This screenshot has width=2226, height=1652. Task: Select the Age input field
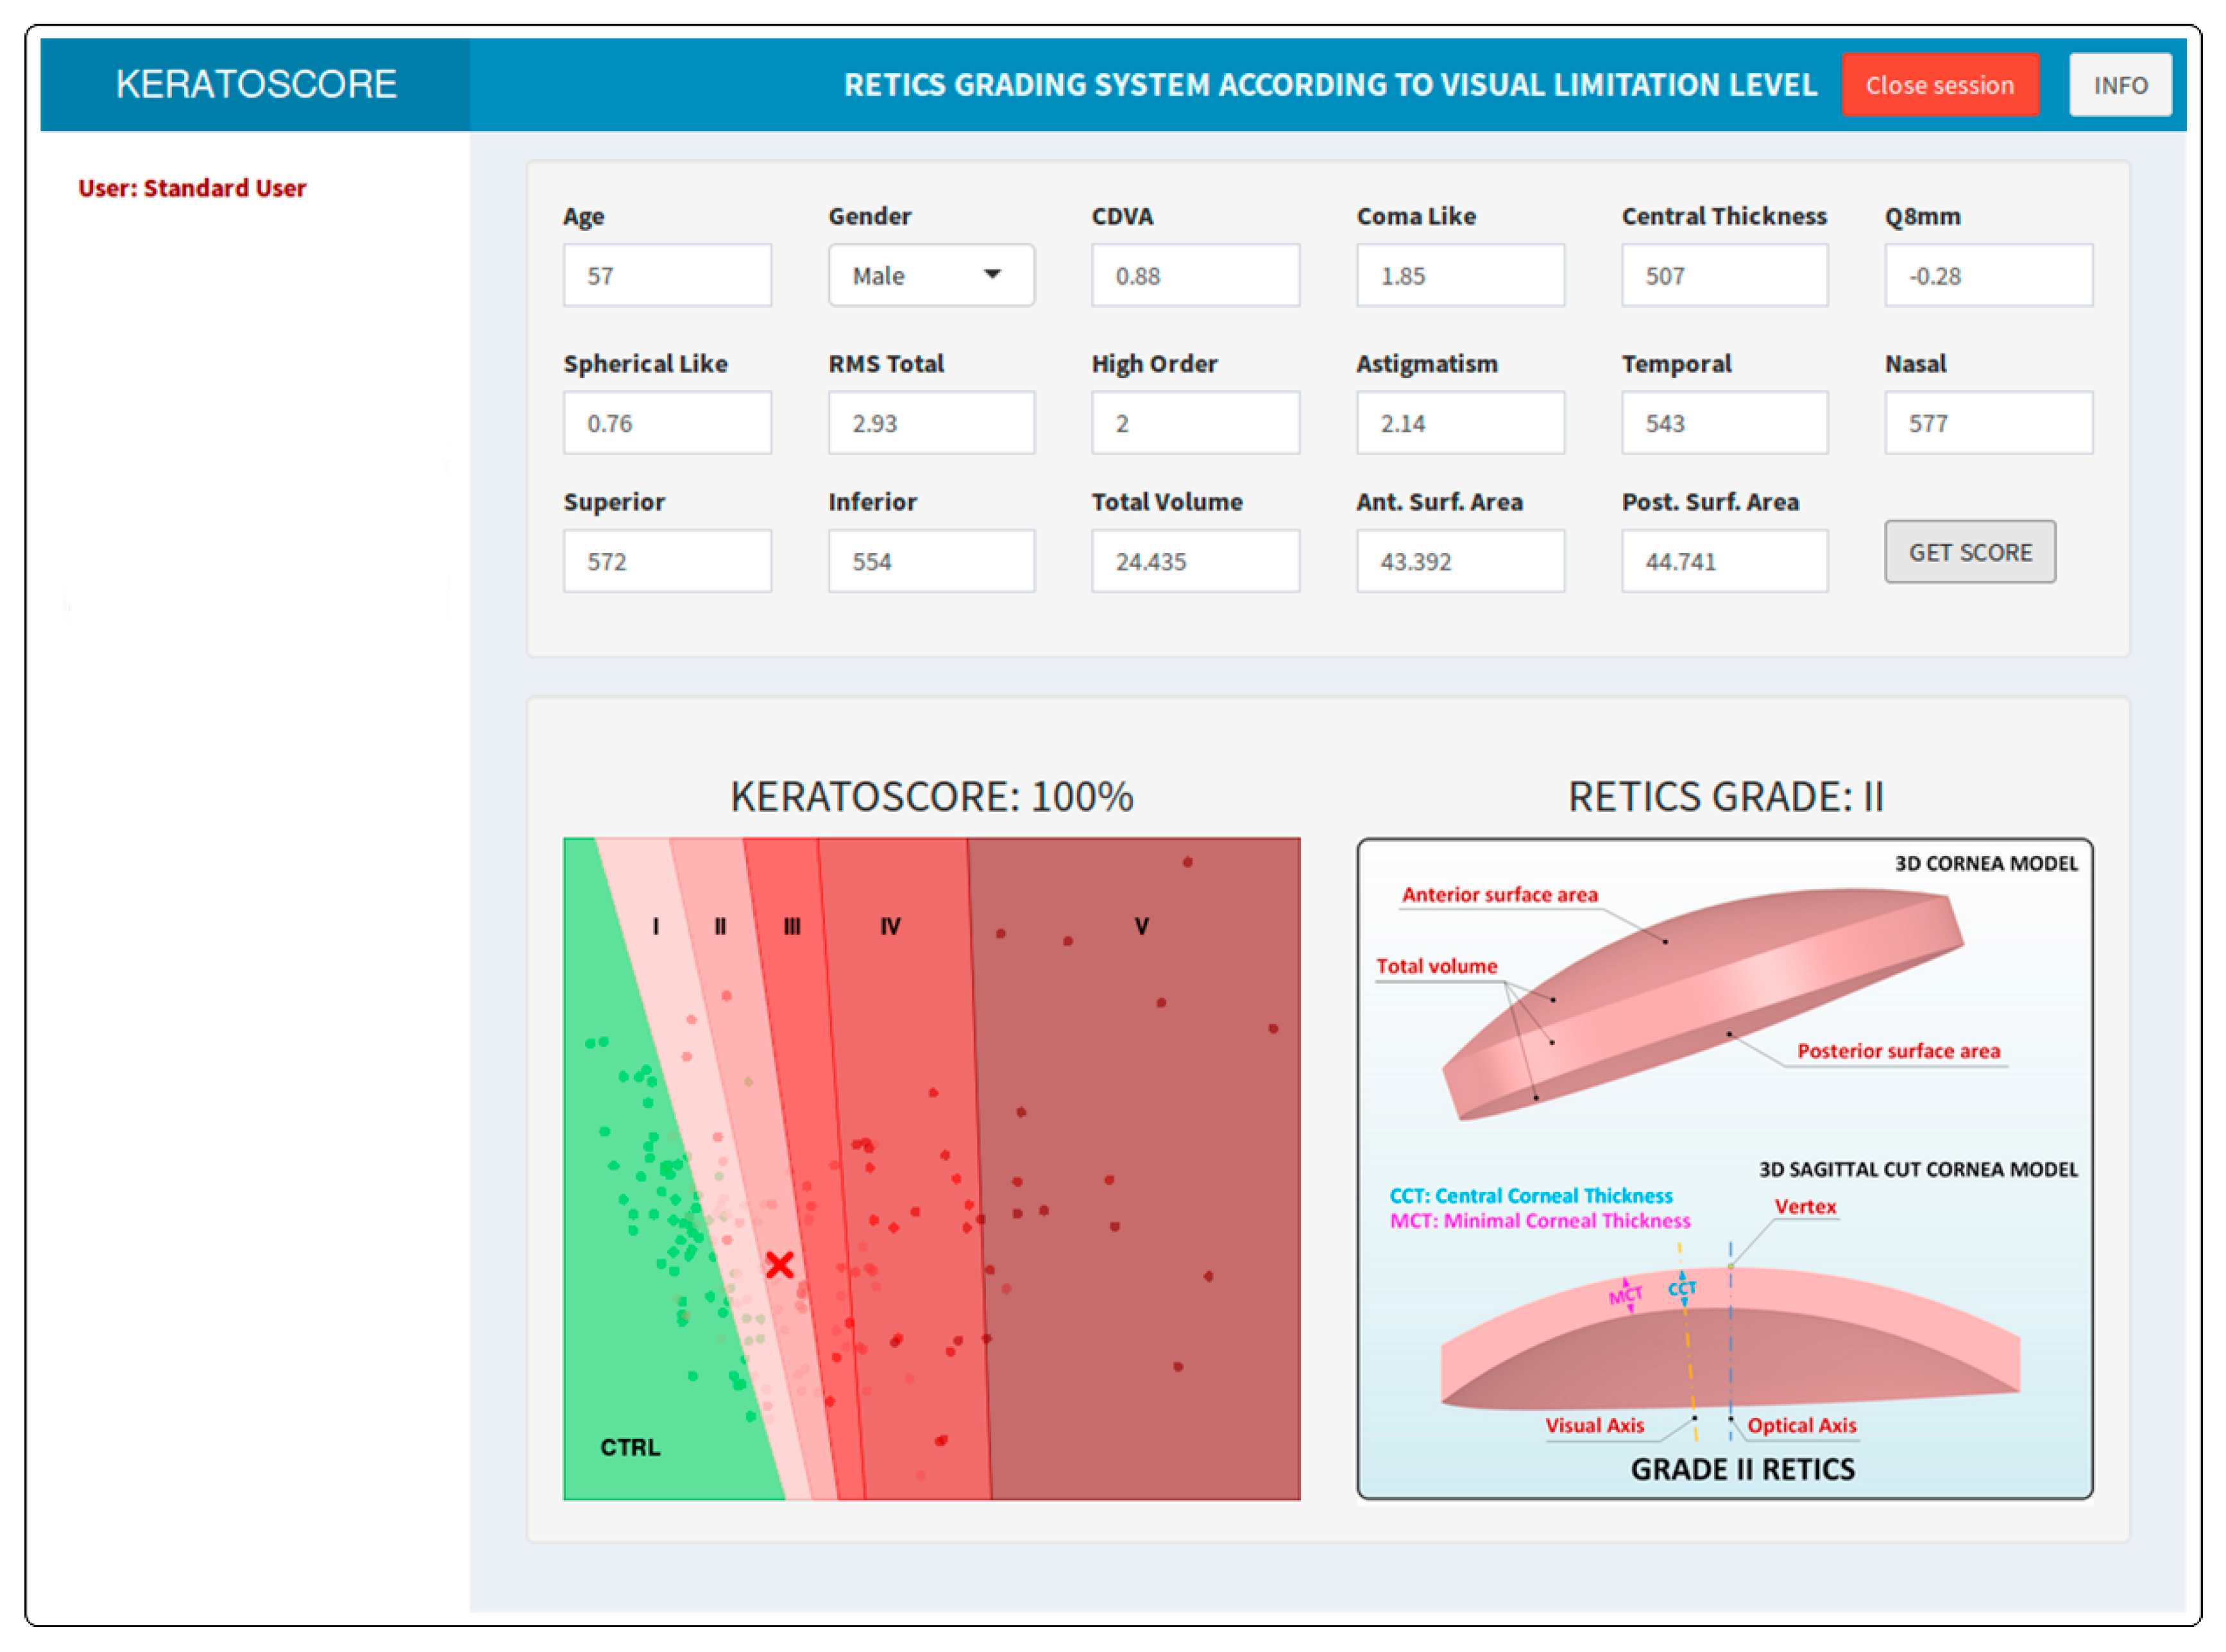tap(667, 275)
